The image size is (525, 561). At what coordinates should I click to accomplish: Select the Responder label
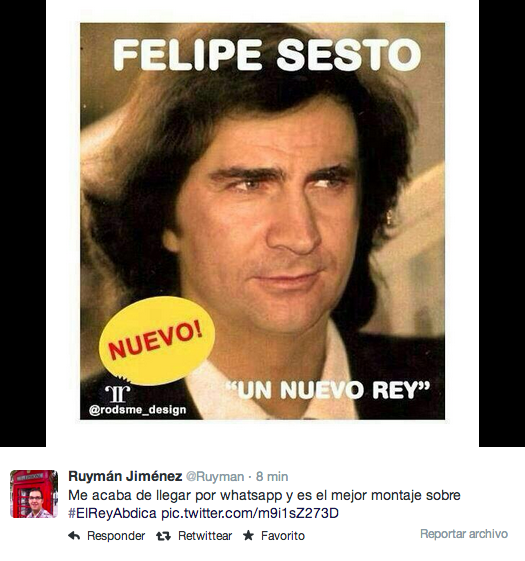[x=116, y=536]
